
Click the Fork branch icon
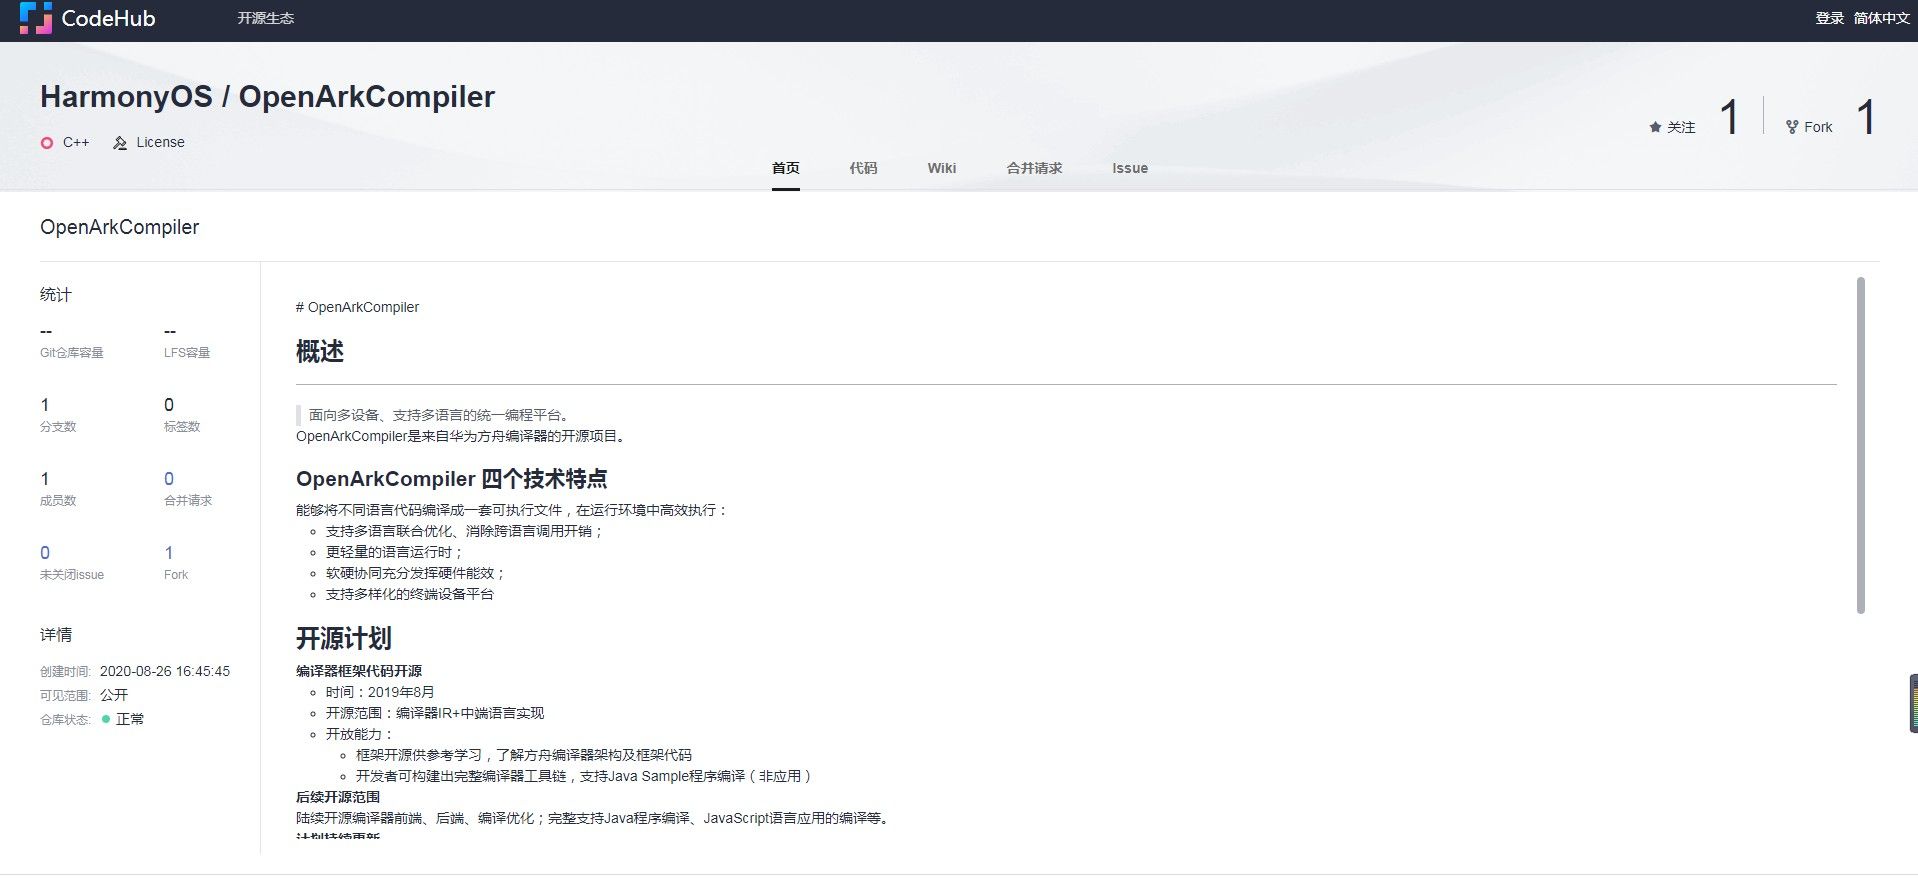(1792, 127)
